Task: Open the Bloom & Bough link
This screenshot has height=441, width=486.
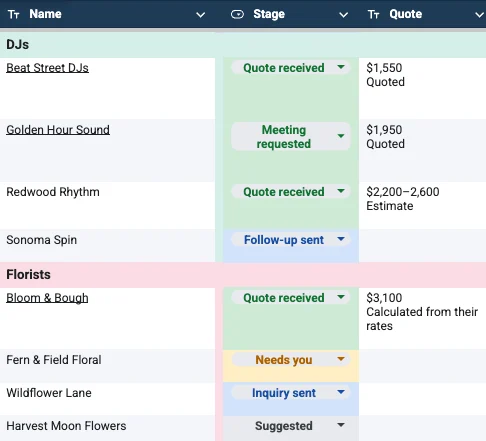Action: tap(47, 298)
